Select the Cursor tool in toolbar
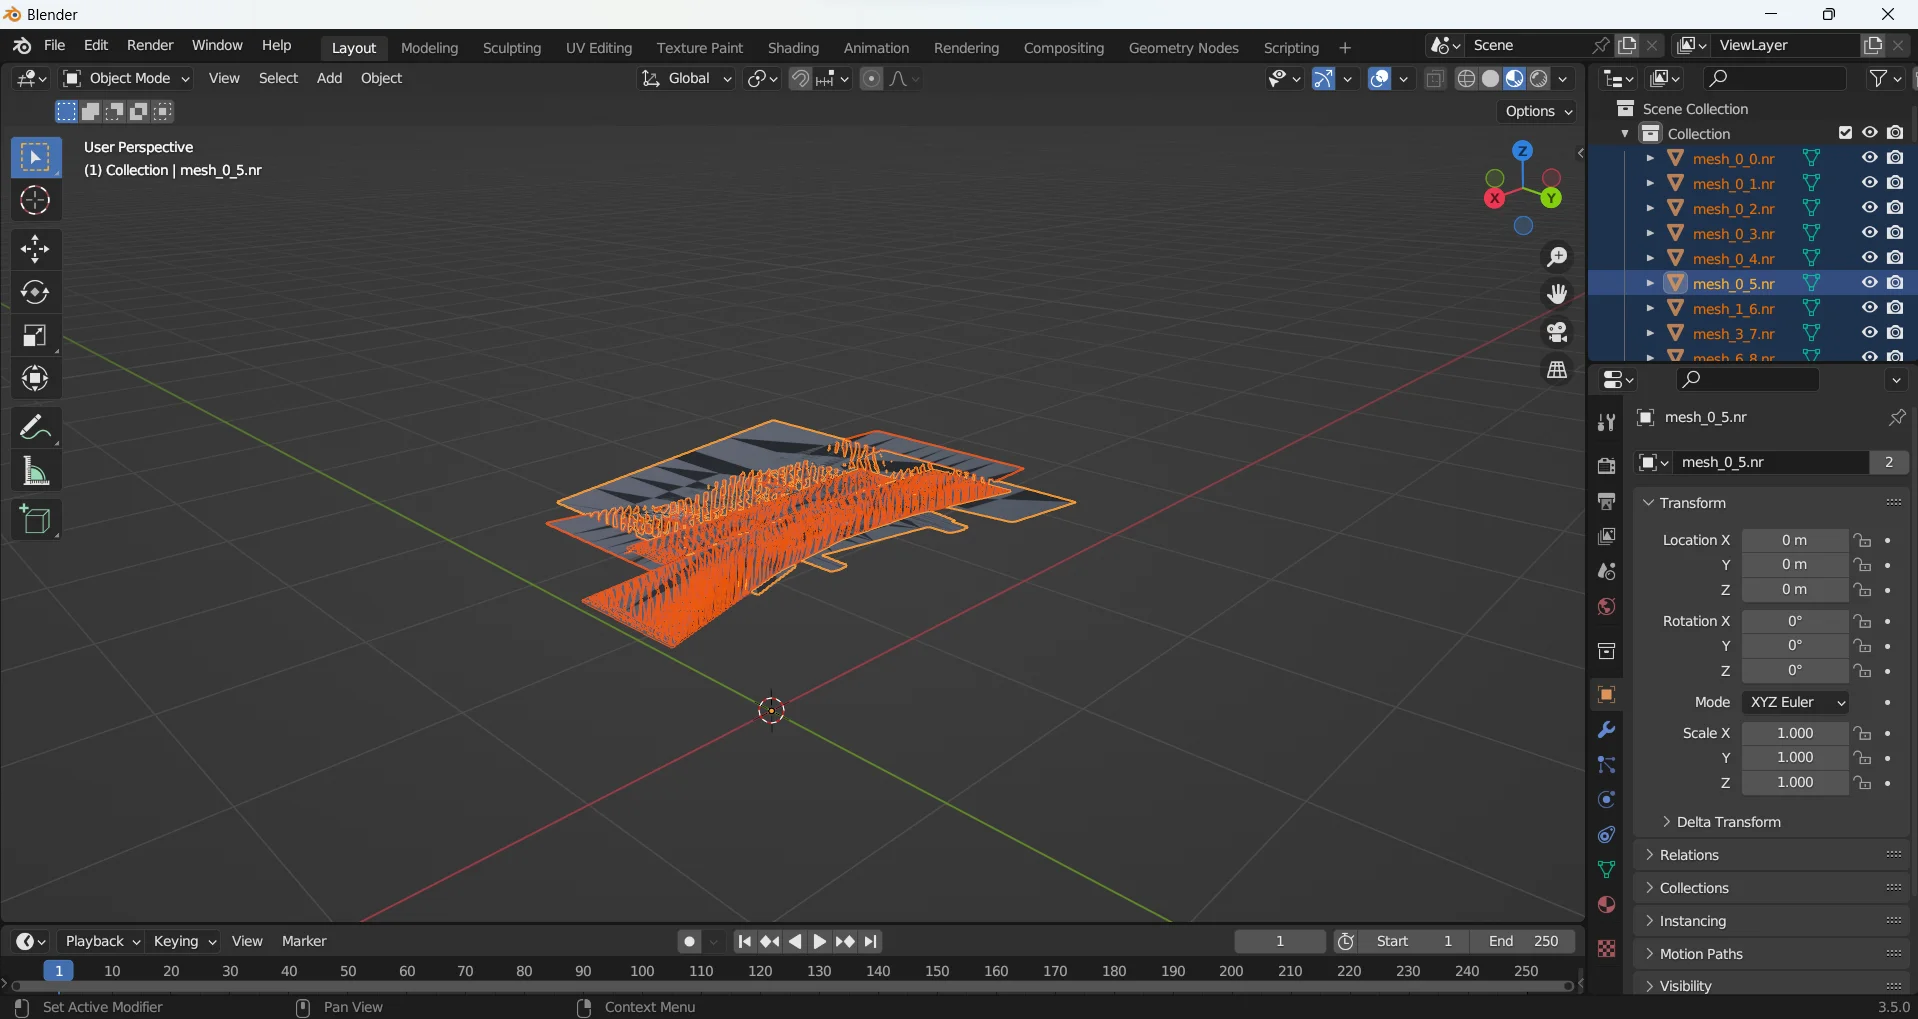1918x1019 pixels. 35,201
